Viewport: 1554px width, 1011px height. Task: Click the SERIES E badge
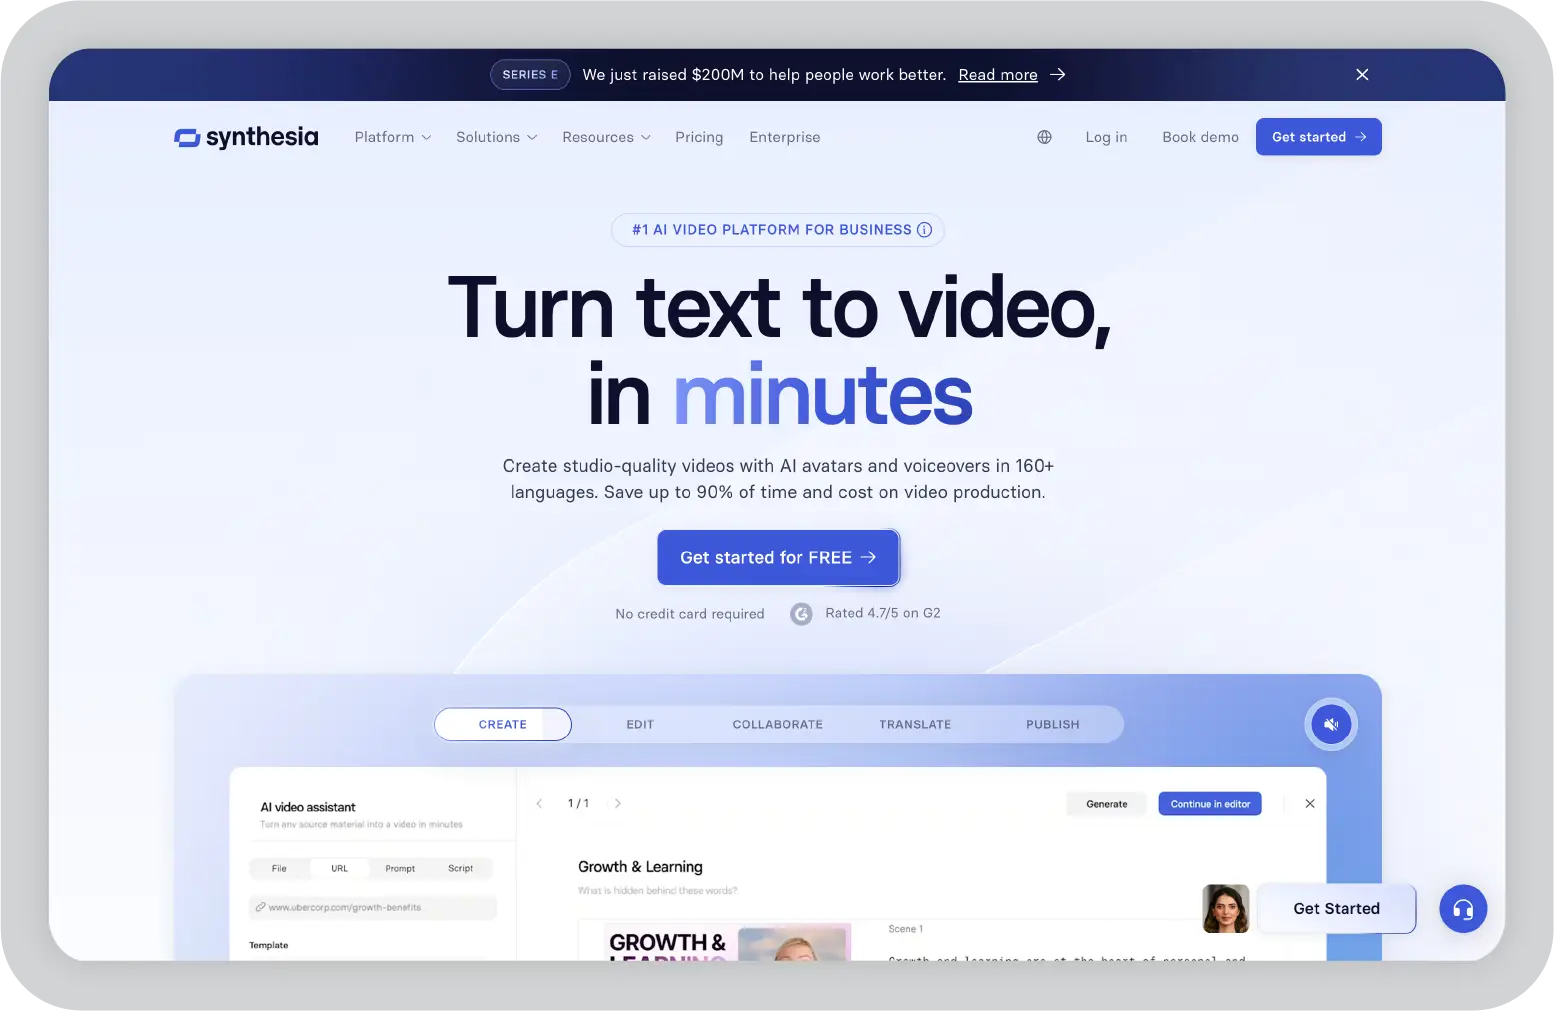[530, 75]
